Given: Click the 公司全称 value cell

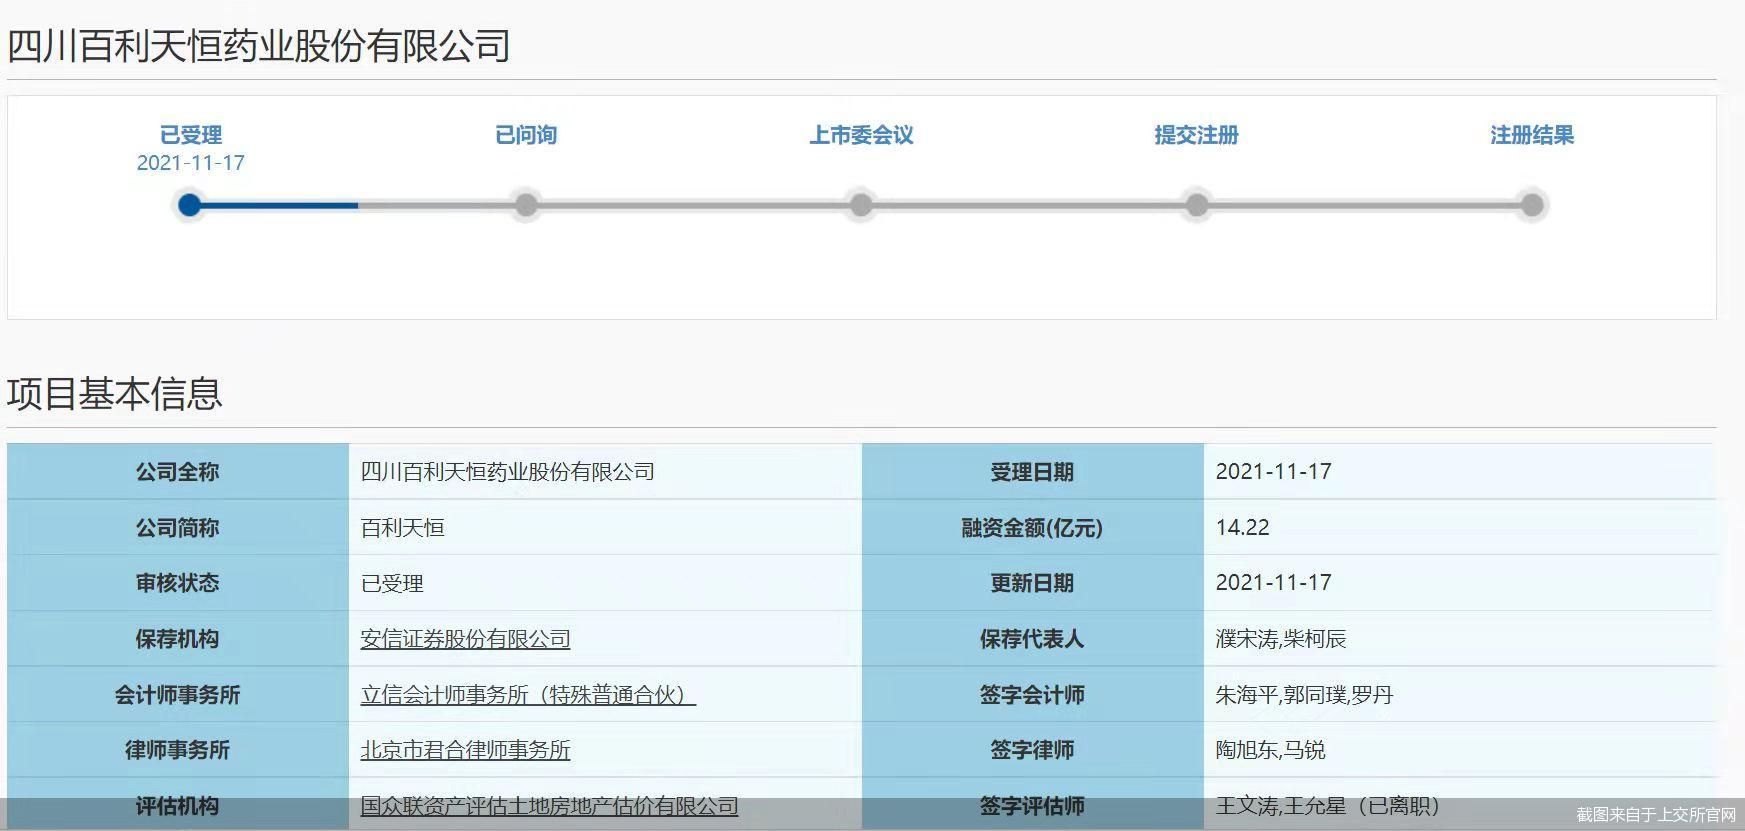Looking at the screenshot, I should tap(605, 472).
